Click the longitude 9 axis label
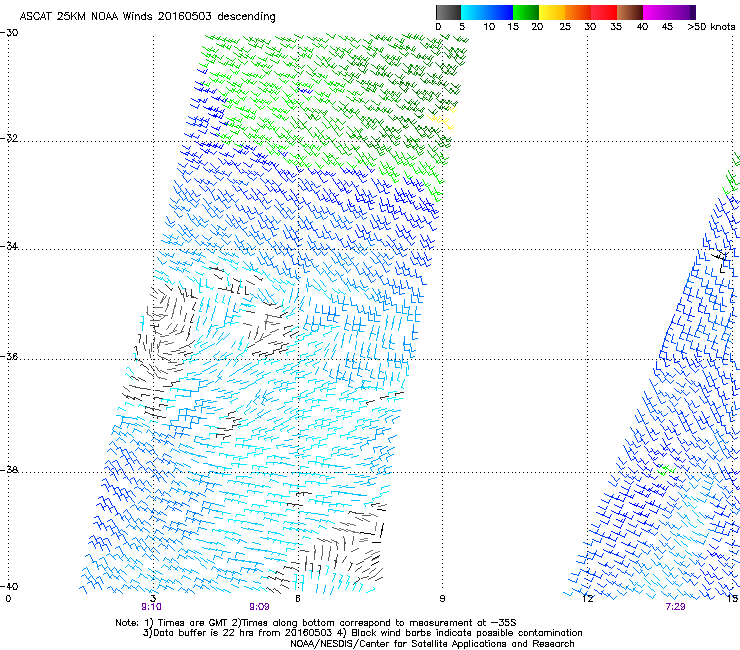 click(442, 599)
